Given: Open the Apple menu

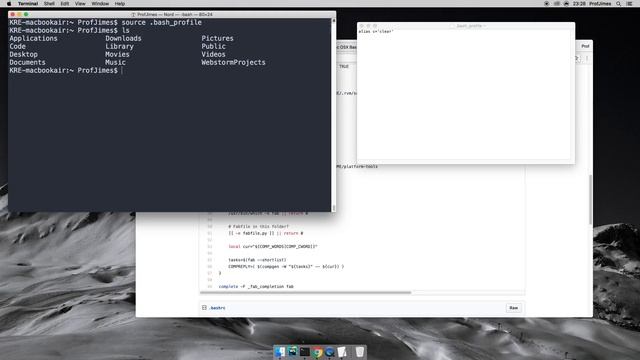Looking at the screenshot, I should click(x=9, y=3).
